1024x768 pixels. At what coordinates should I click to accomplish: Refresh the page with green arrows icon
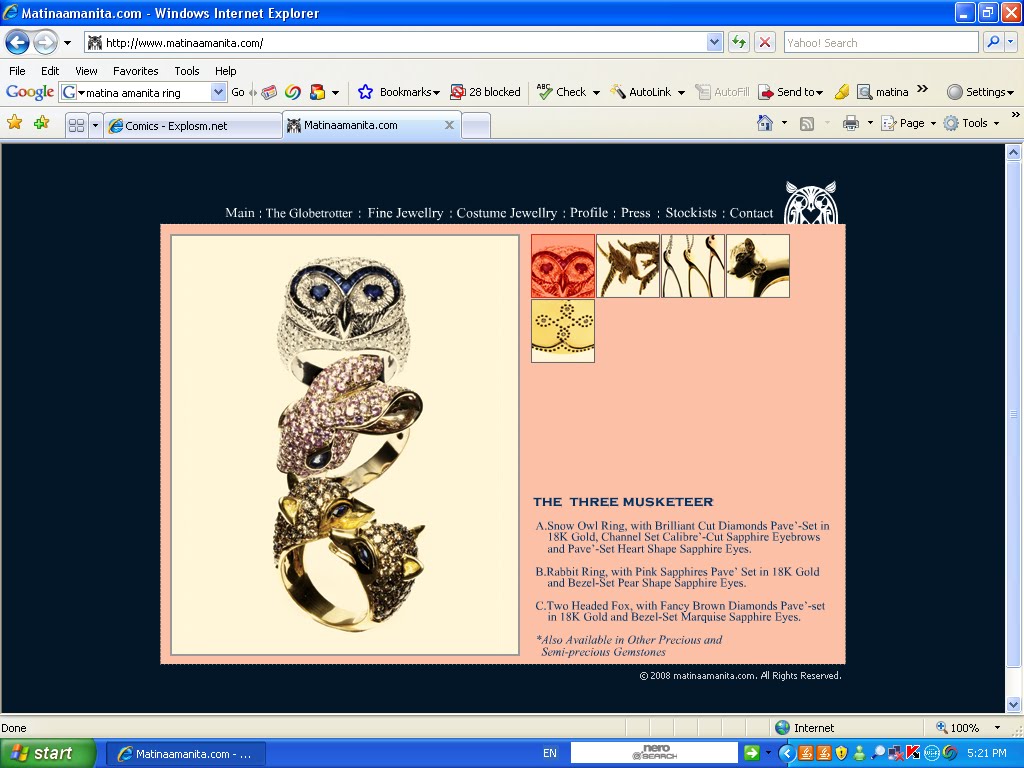pos(739,43)
